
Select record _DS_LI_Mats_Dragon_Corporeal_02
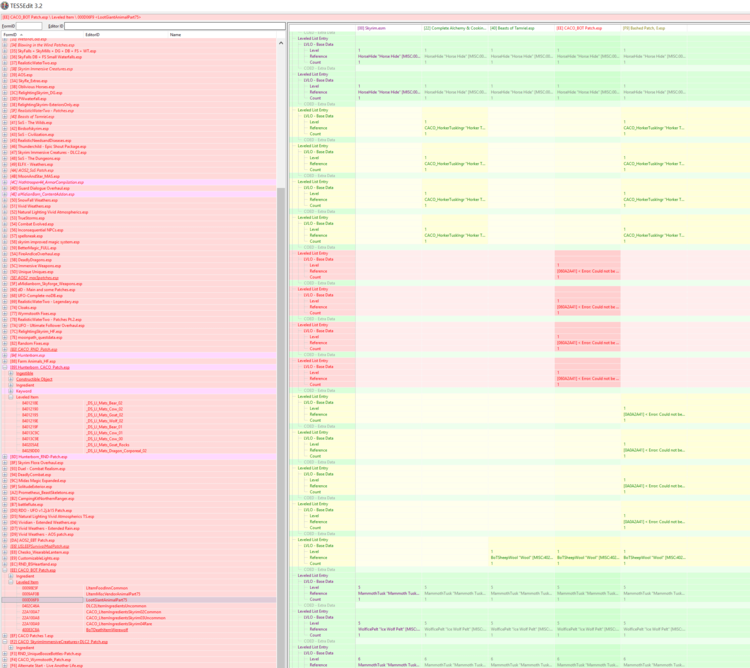(139, 451)
